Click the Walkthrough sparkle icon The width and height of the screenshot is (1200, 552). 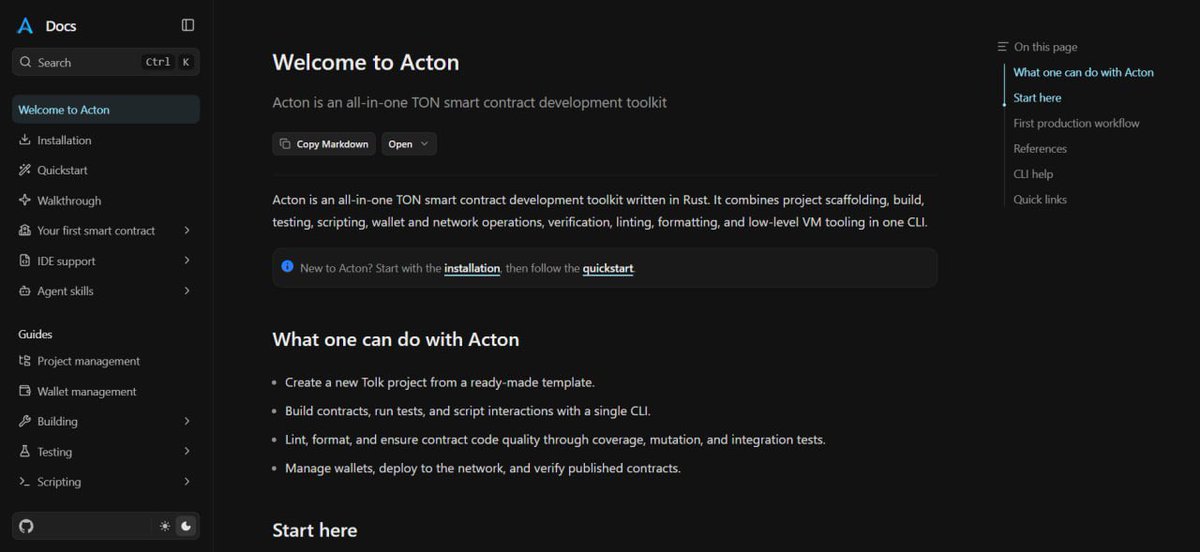[x=25, y=200]
